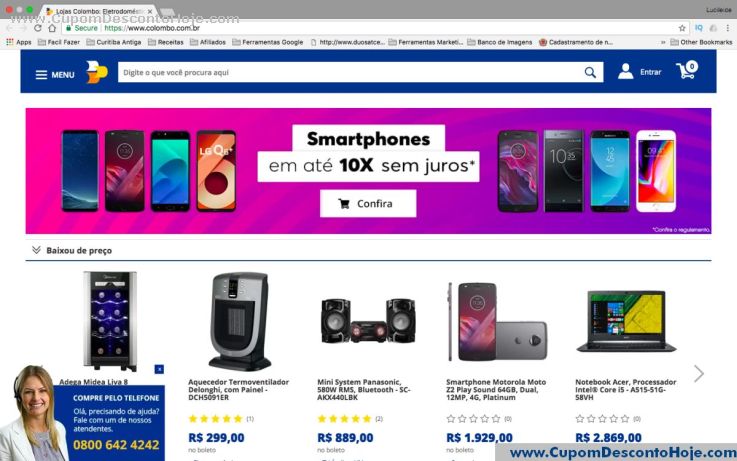Screen dimensions: 737x461
Task: Show next products with carousel arrow
Action: pos(699,374)
